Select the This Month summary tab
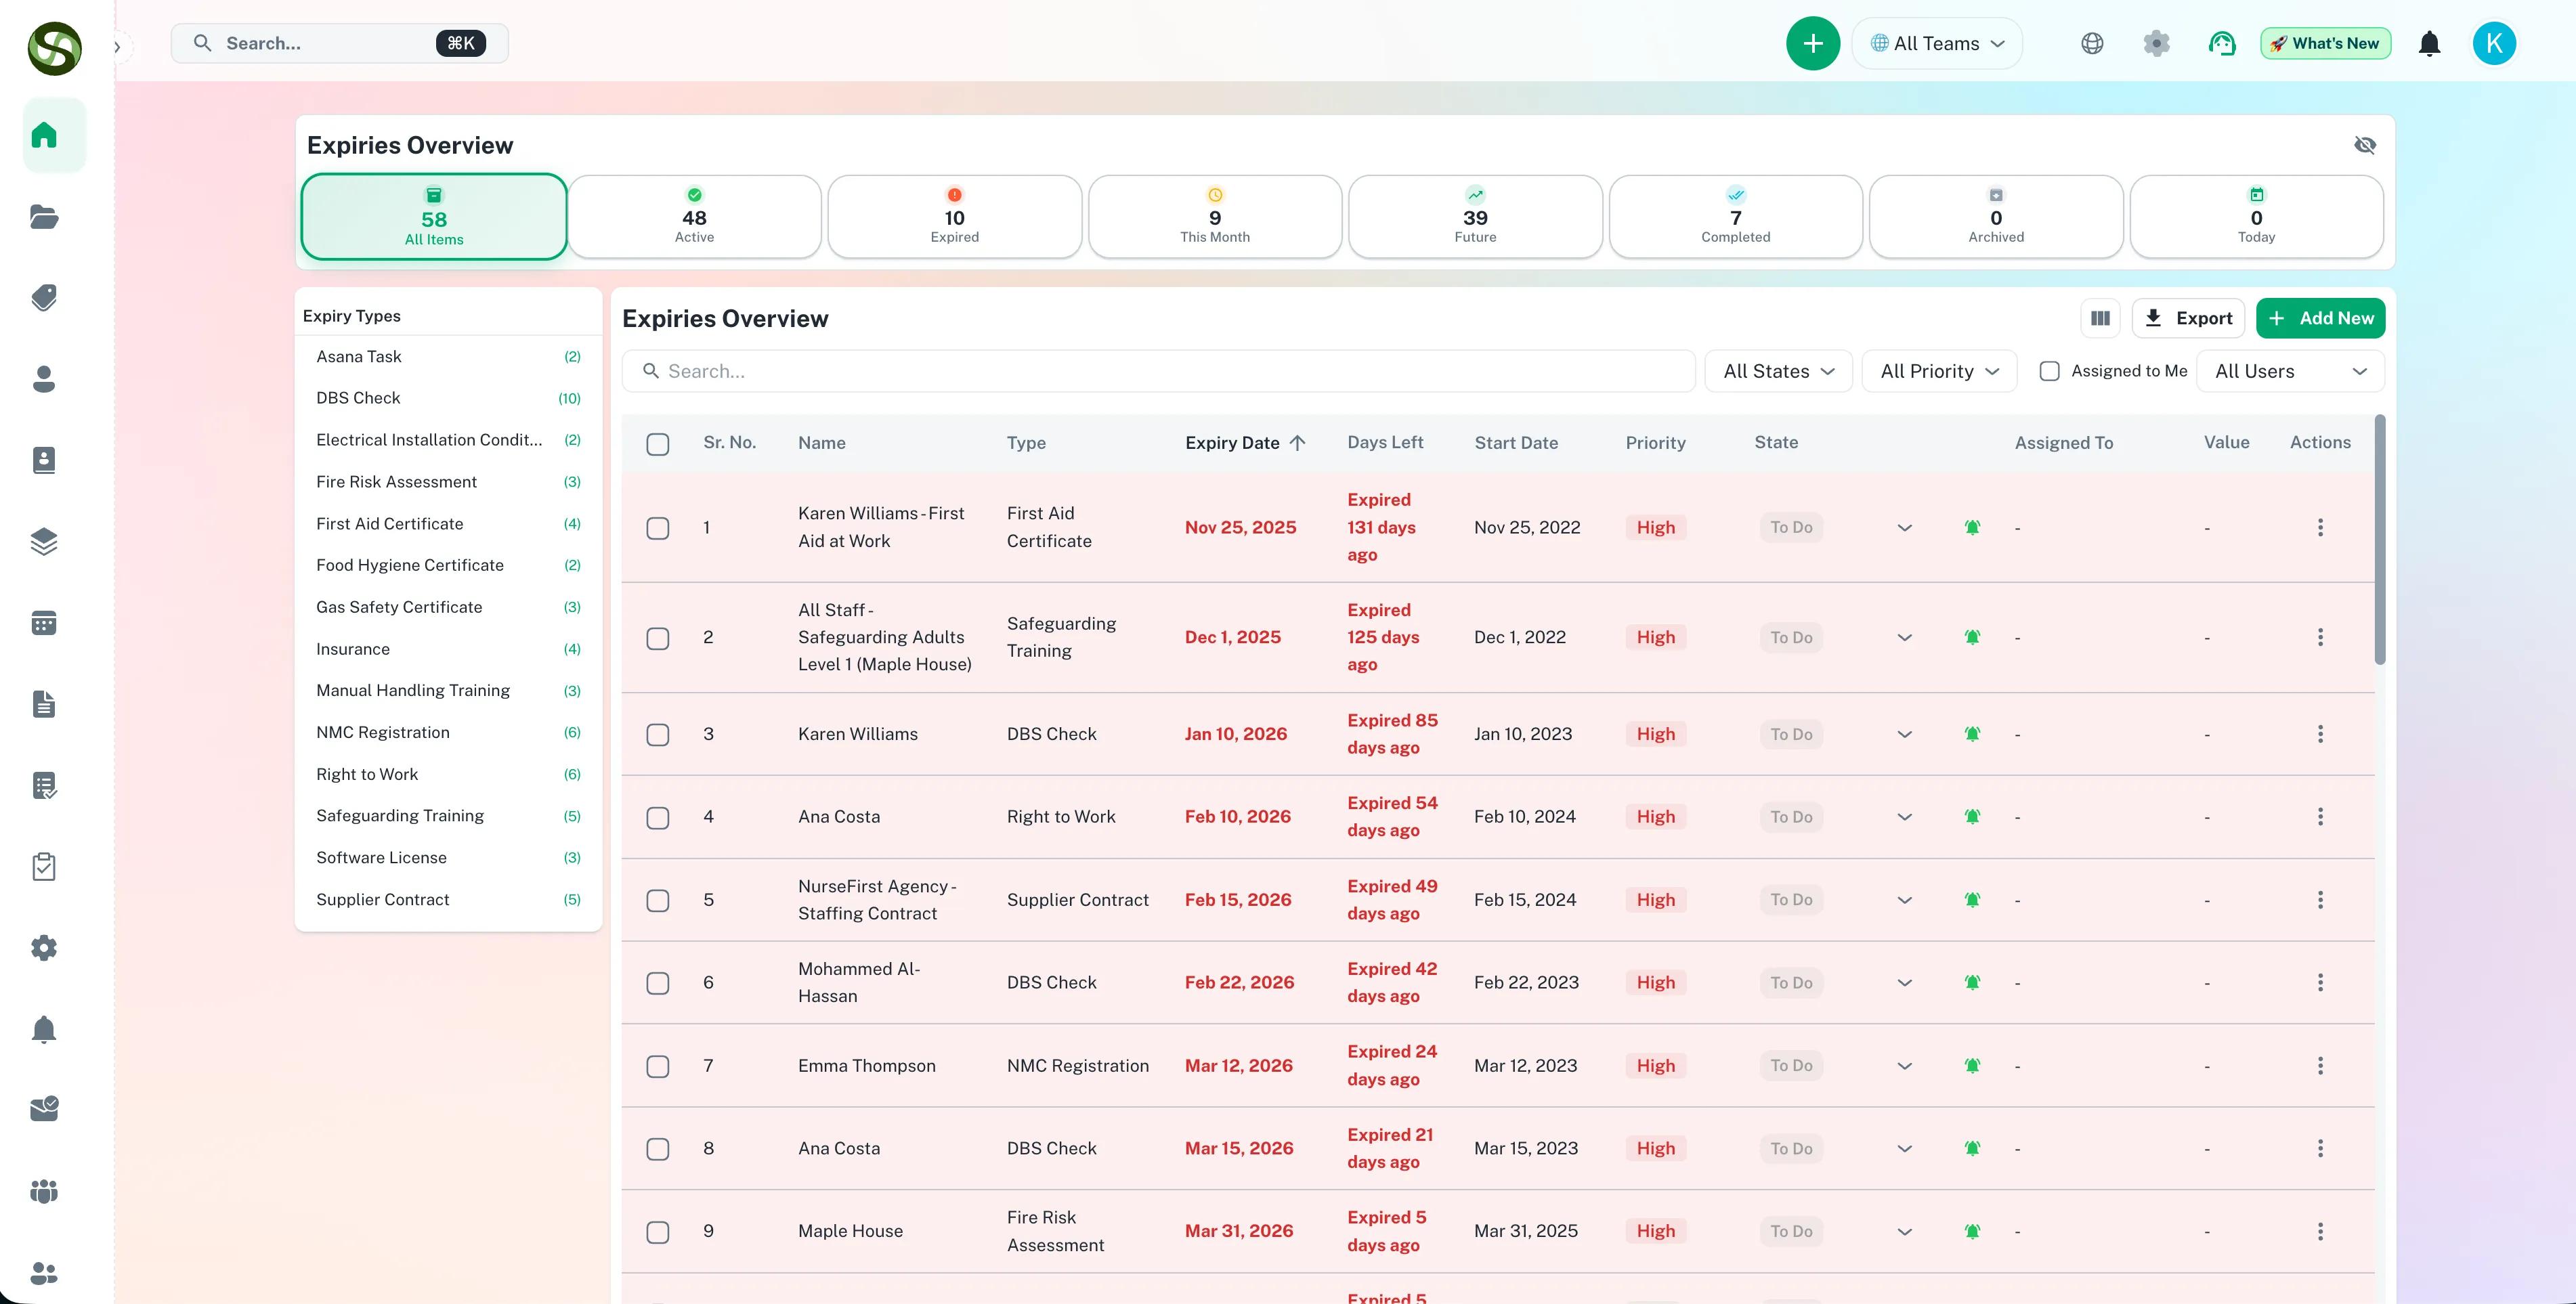 tap(1214, 217)
